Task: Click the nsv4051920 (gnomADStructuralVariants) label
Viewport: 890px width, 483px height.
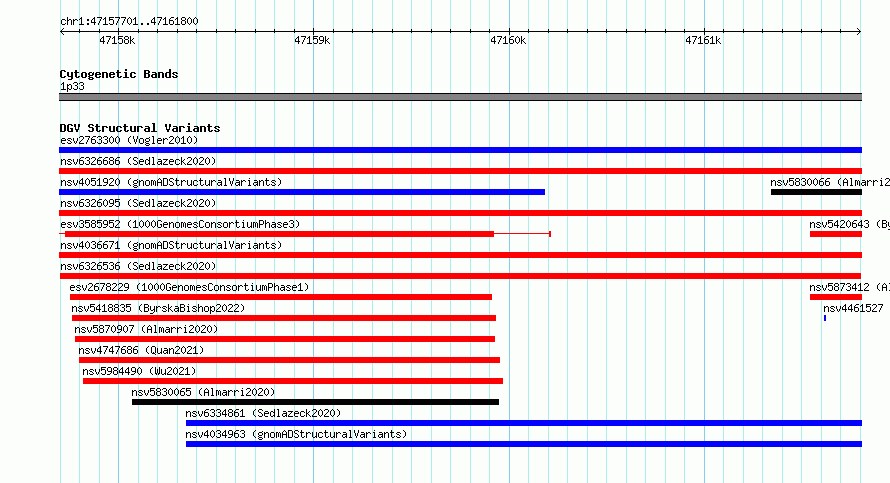Action: (x=171, y=182)
